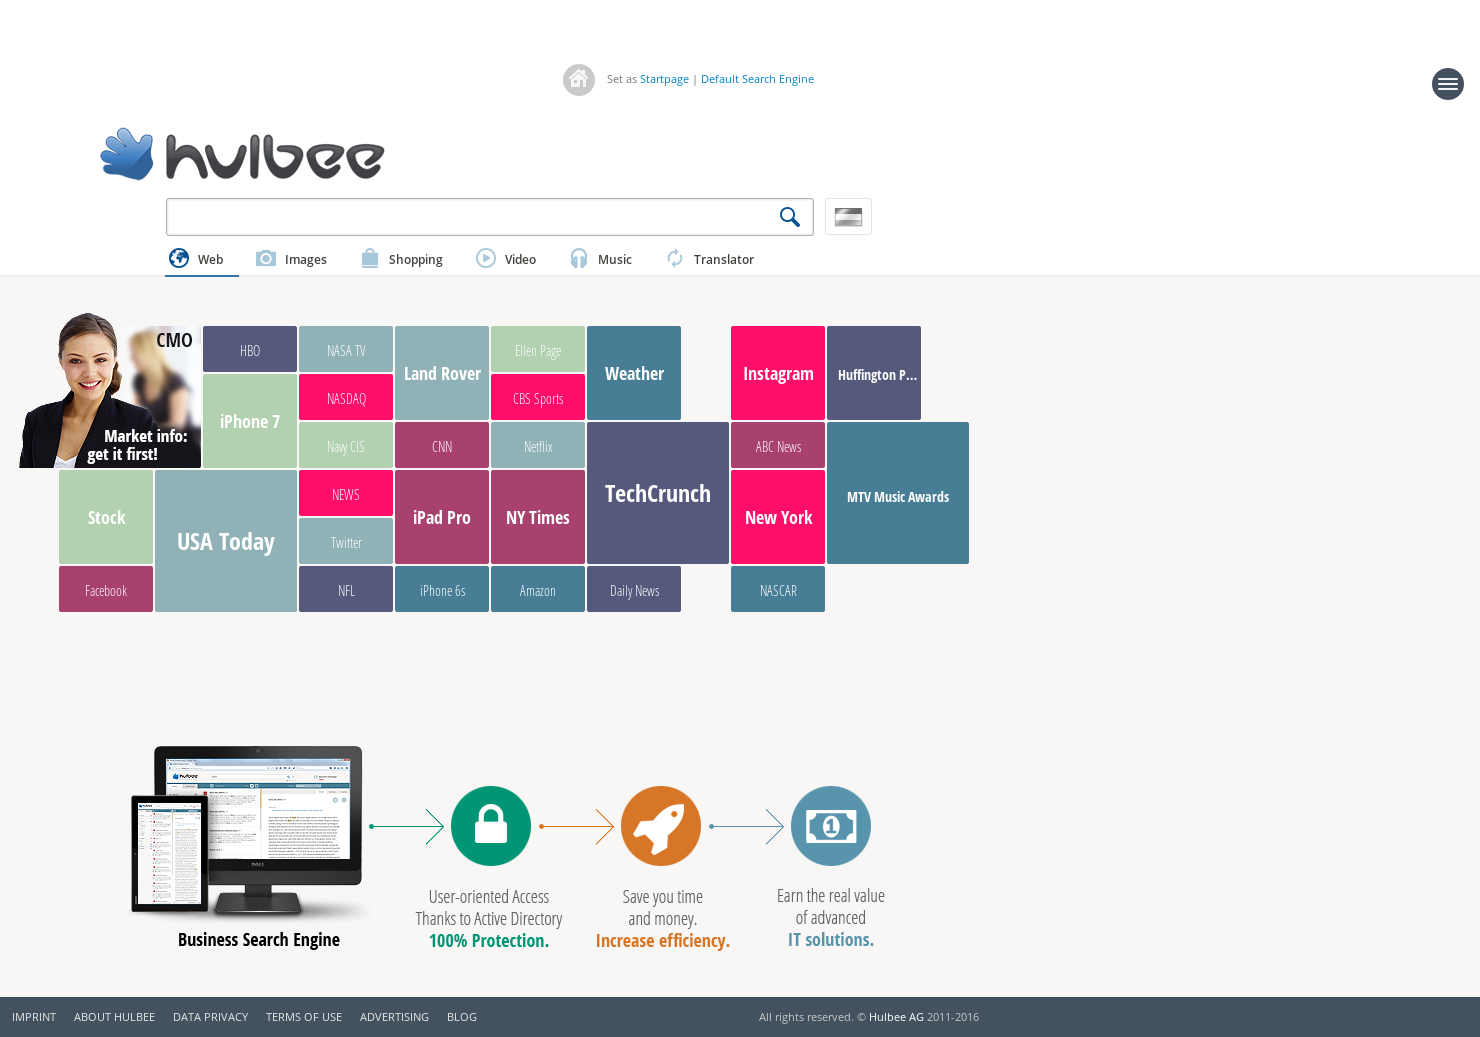Open the Navy CIS tile

(x=346, y=445)
